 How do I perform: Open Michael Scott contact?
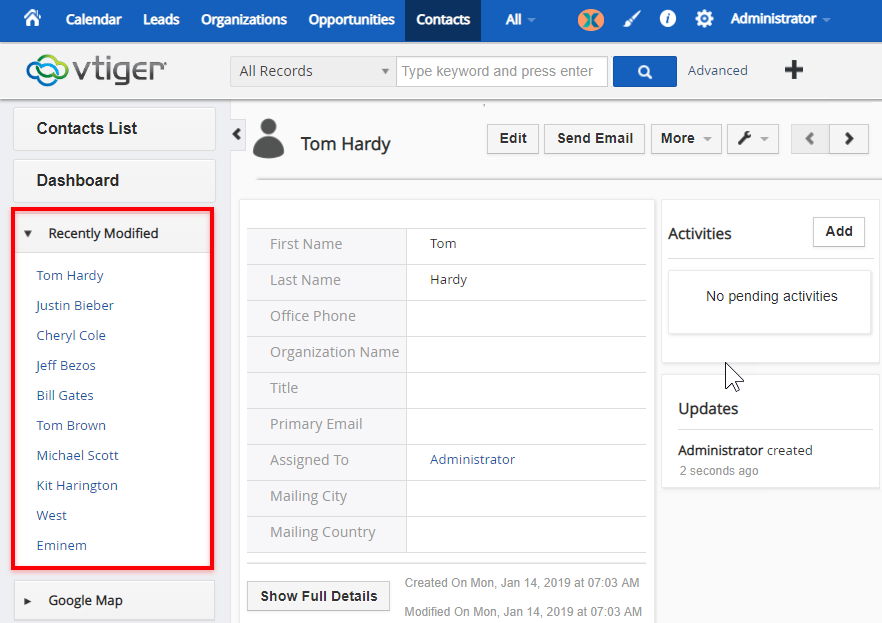(77, 455)
